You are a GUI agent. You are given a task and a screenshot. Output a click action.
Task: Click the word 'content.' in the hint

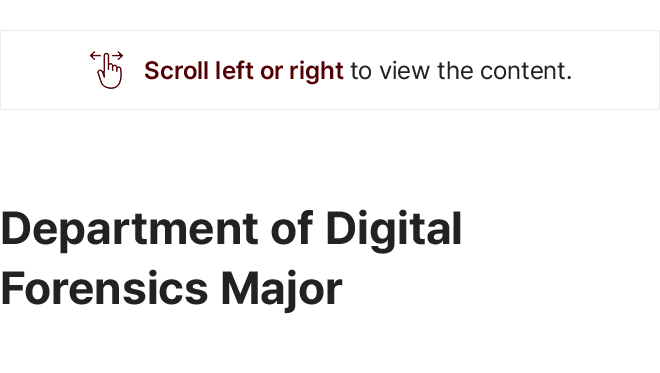pos(526,71)
